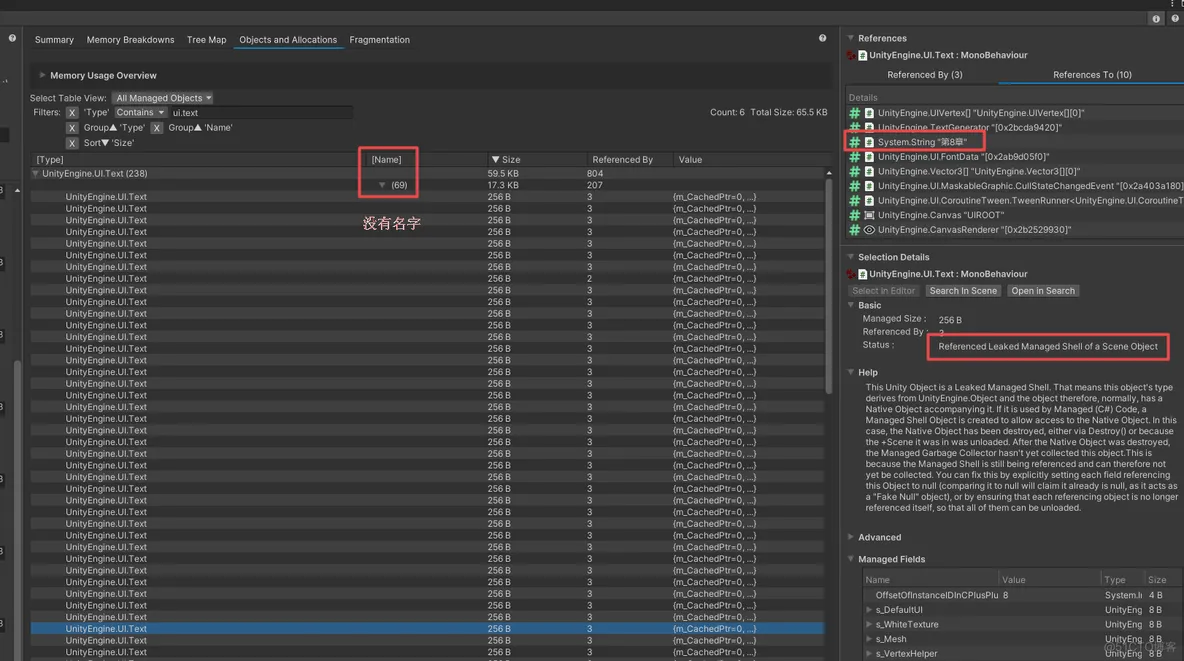Collapse the Managed Fields foldout
Image resolution: width=1184 pixels, height=661 pixels.
(x=851, y=559)
